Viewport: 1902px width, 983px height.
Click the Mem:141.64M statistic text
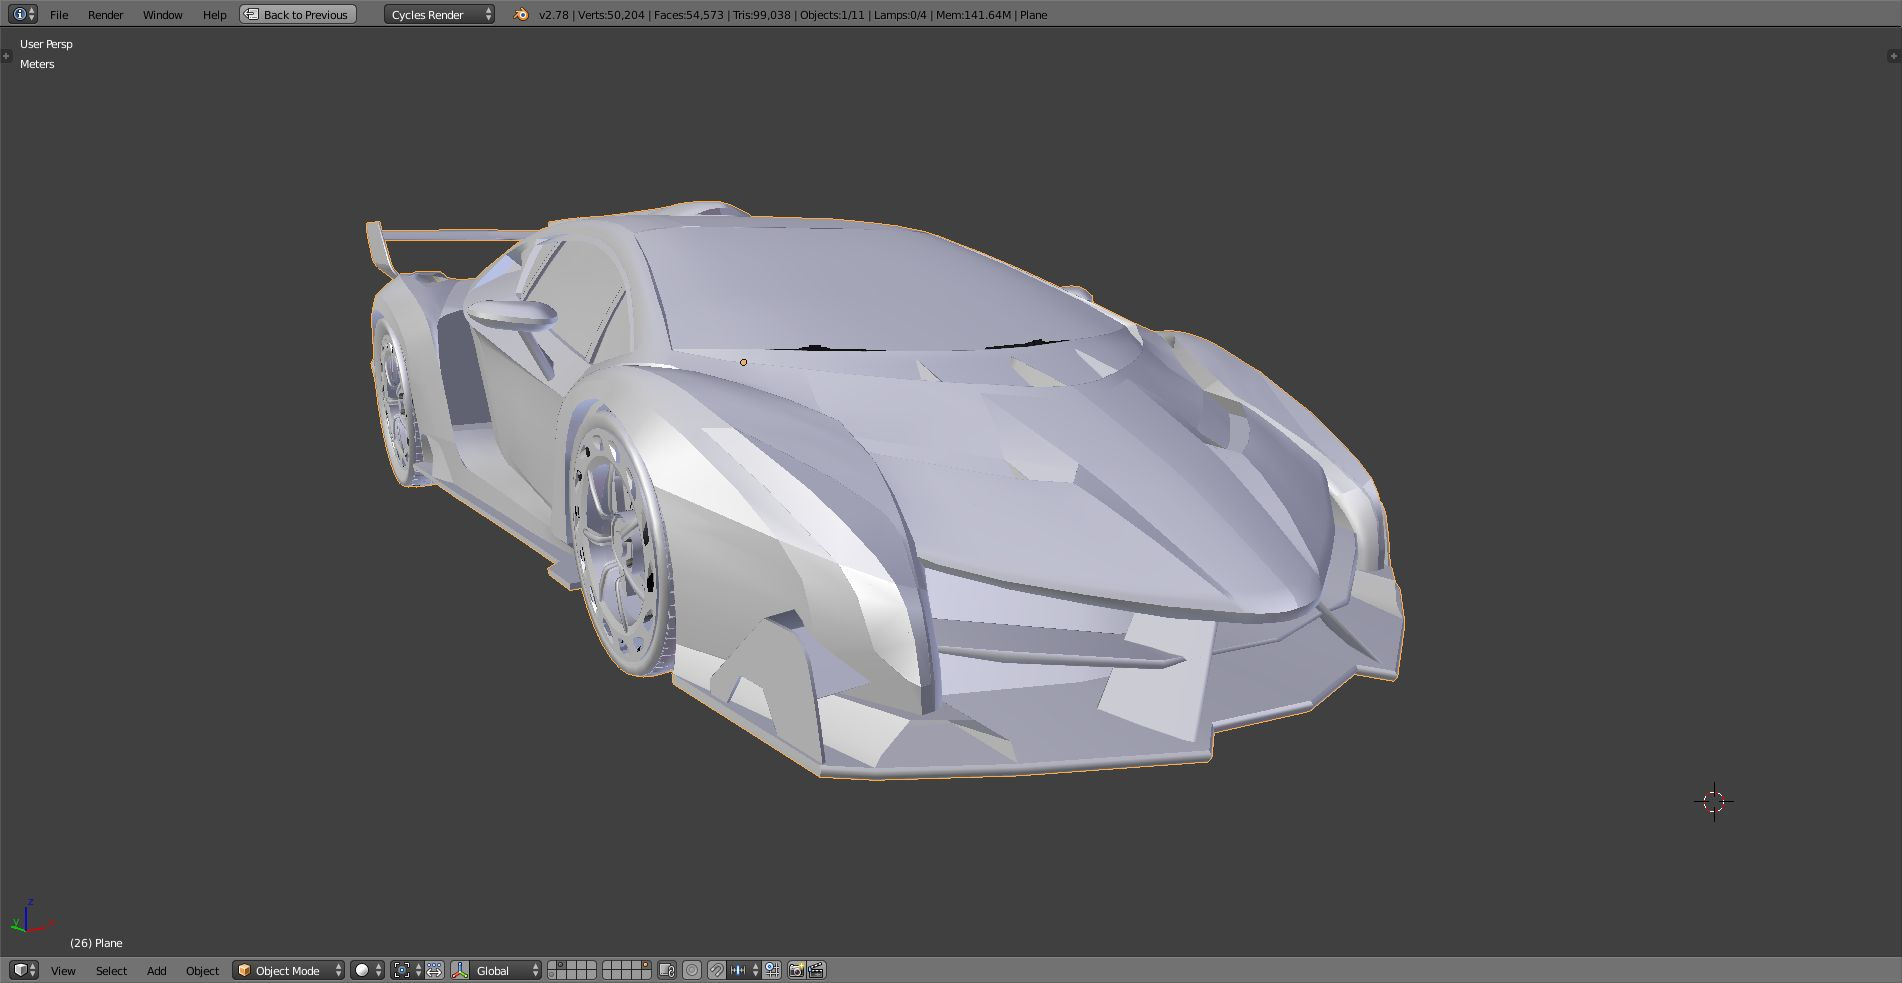coord(973,14)
